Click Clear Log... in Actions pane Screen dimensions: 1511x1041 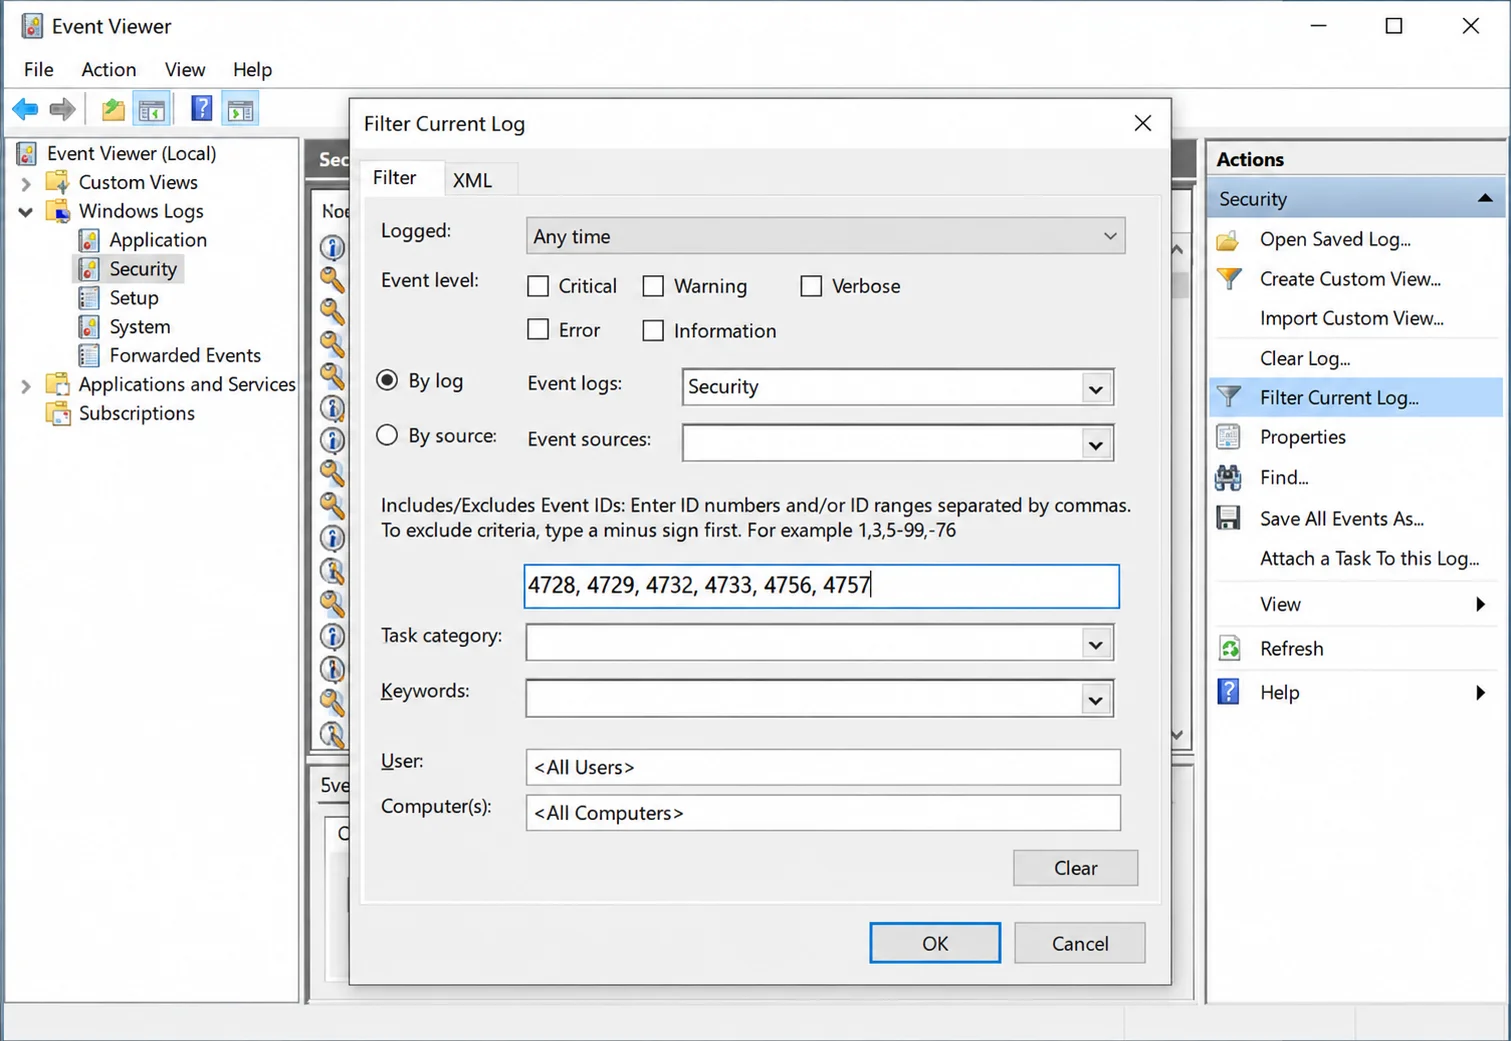pos(1304,359)
